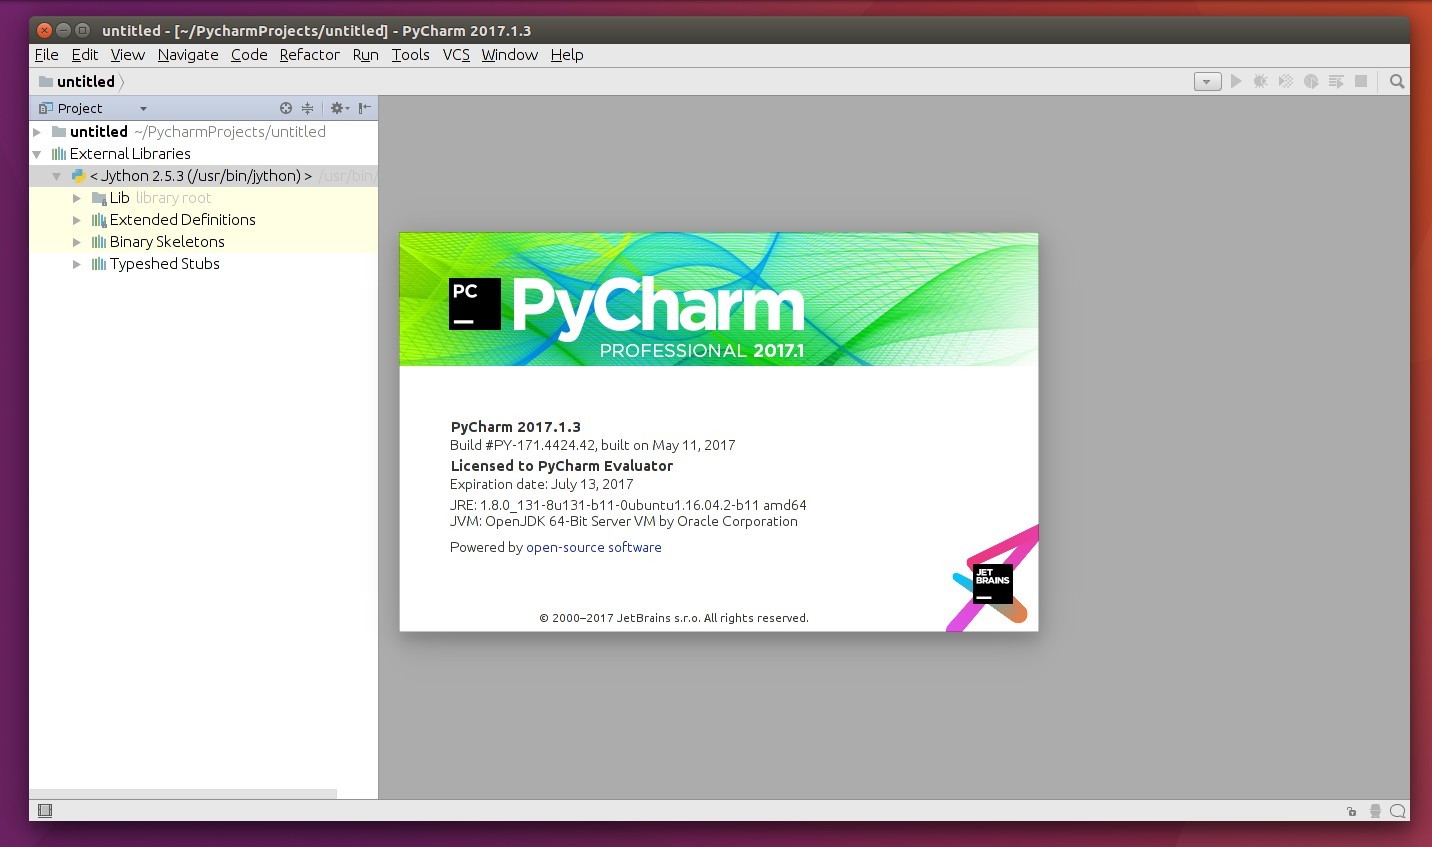Click the horizontal scrollbar of Project panel

pyautogui.click(x=183, y=793)
